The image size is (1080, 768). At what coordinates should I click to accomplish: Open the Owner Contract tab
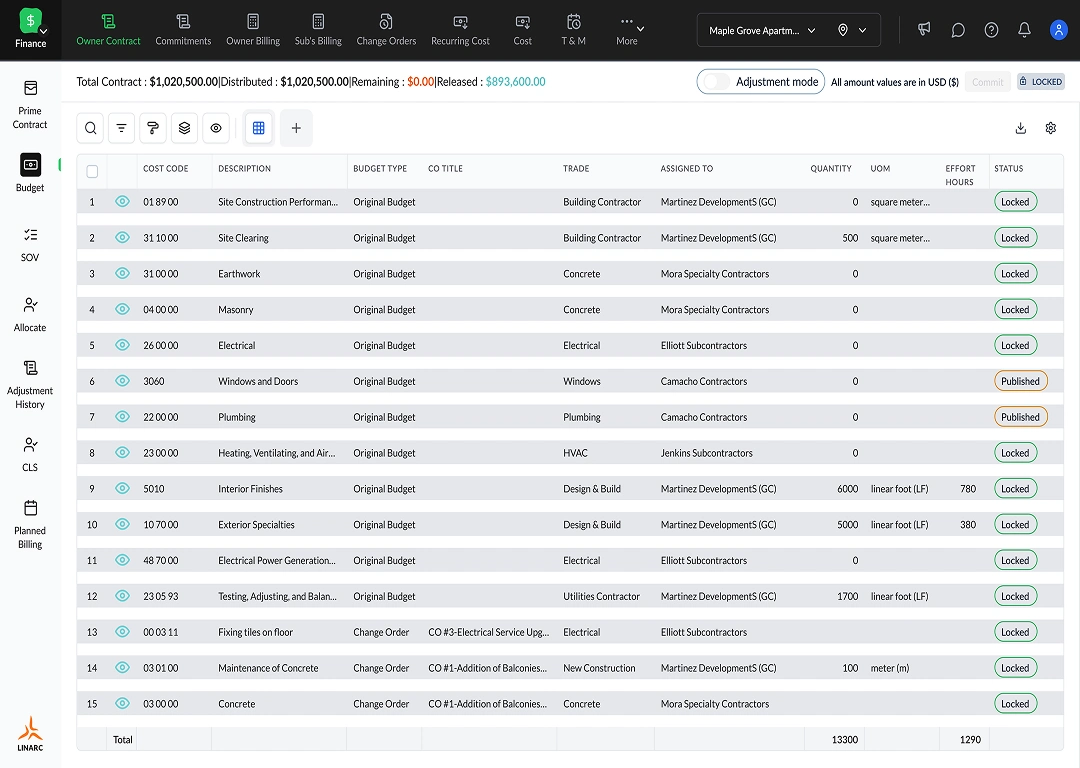point(108,30)
